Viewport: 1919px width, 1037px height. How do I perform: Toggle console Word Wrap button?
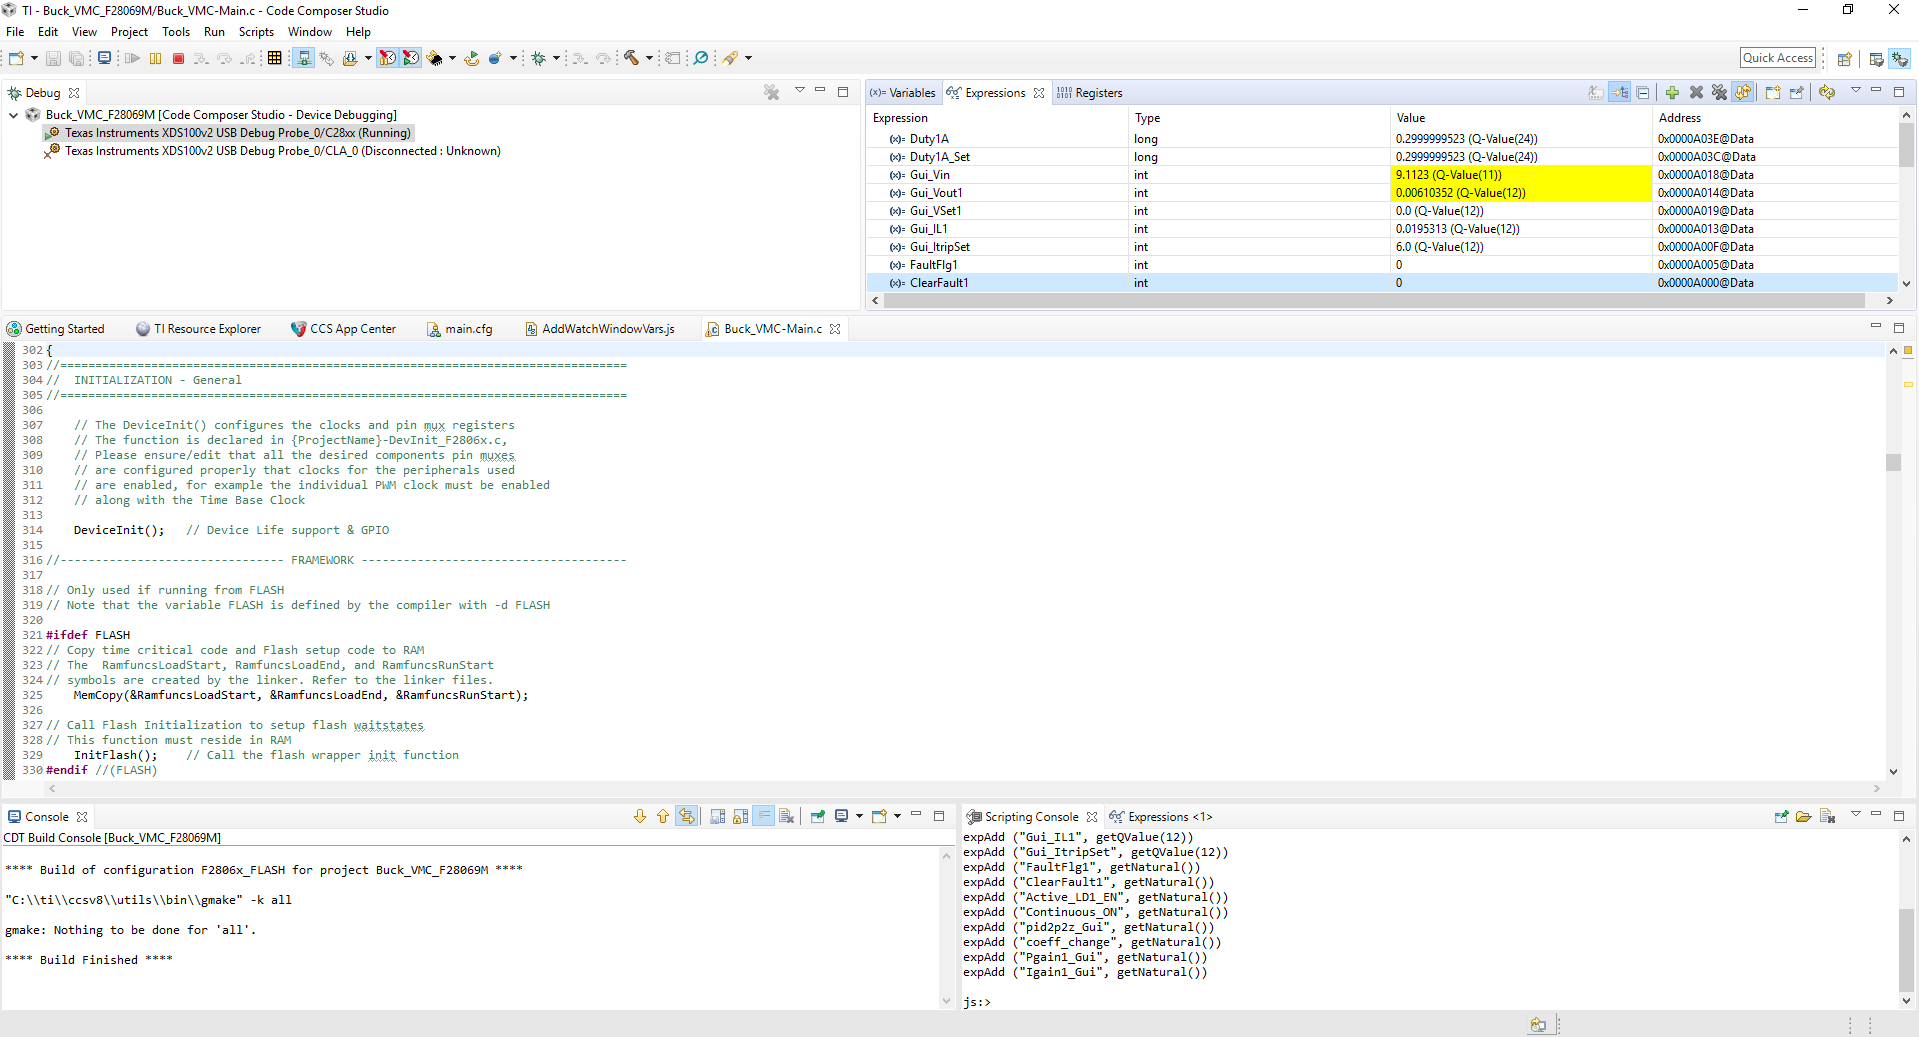pyautogui.click(x=763, y=817)
